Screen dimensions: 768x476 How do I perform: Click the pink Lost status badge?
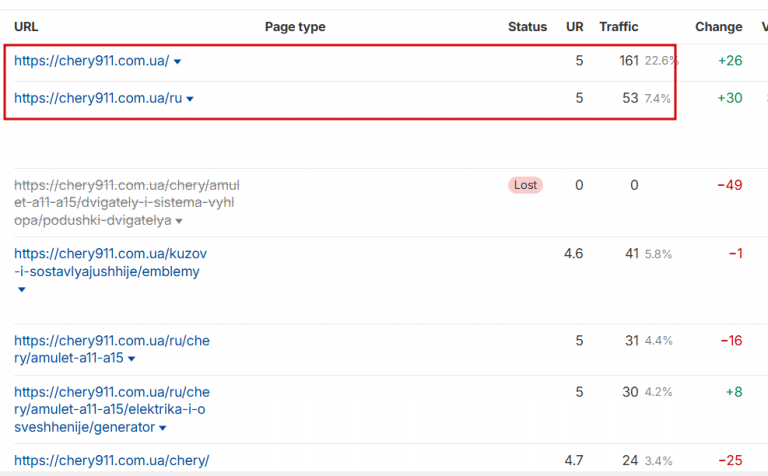tap(525, 185)
